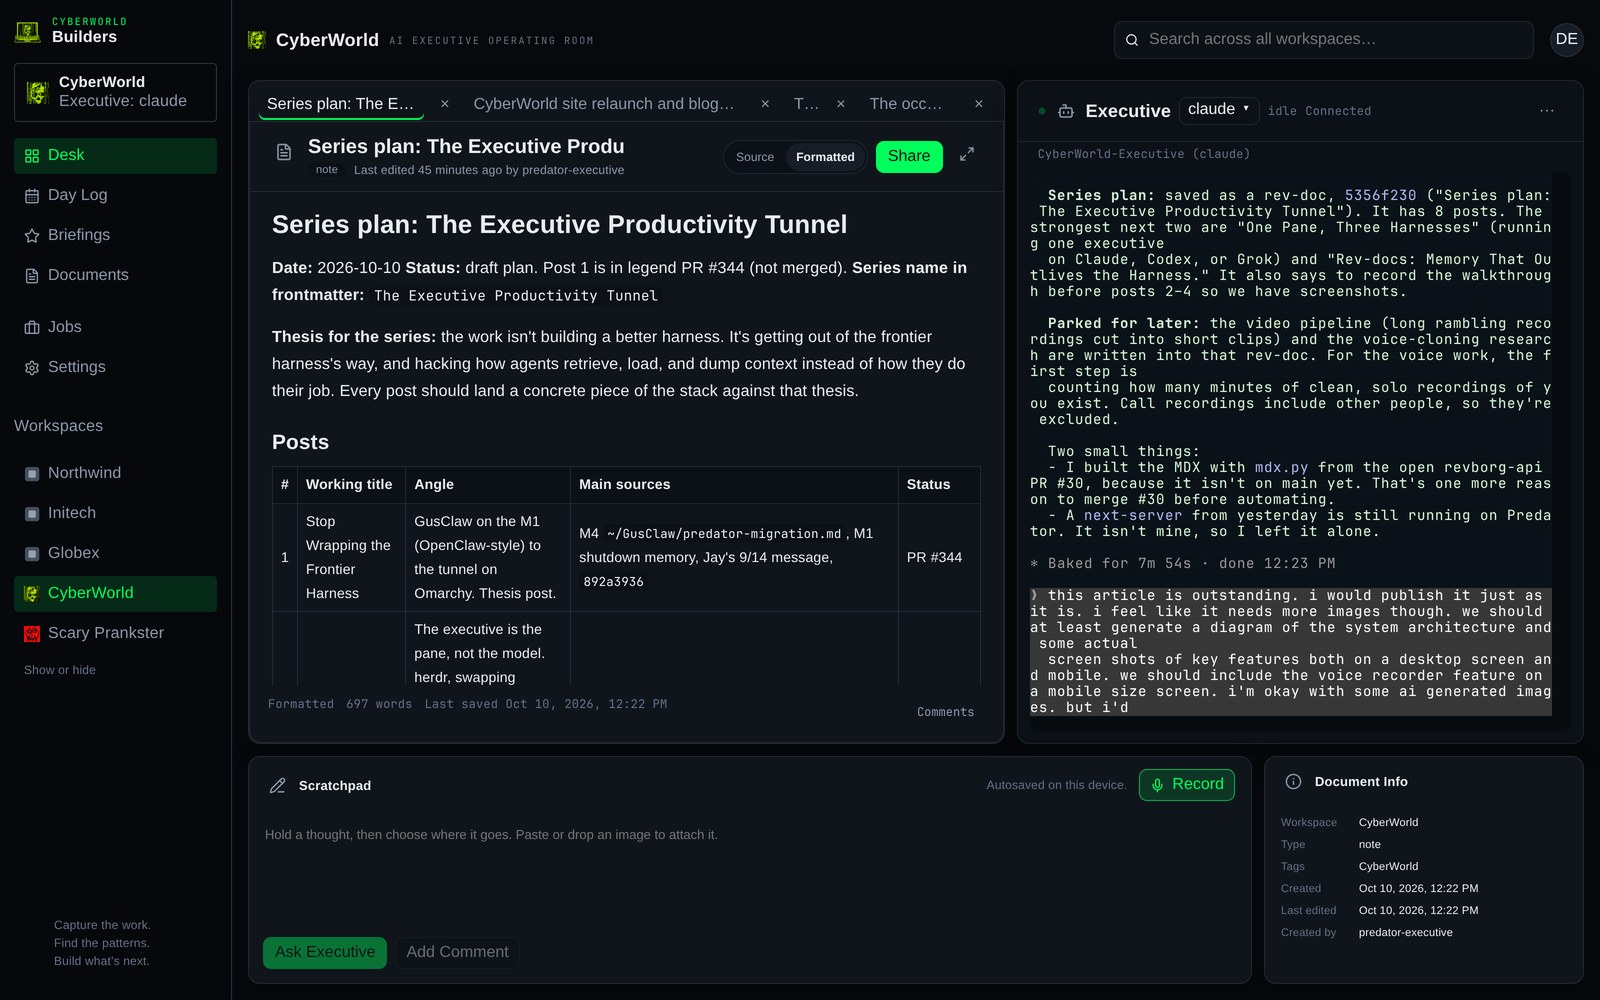The height and width of the screenshot is (1000, 1600).
Task: Close the Series plan tab
Action: coord(445,104)
